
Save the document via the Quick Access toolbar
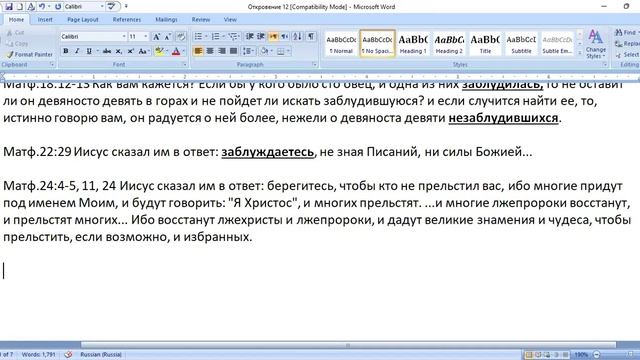pyautogui.click(x=9, y=7)
